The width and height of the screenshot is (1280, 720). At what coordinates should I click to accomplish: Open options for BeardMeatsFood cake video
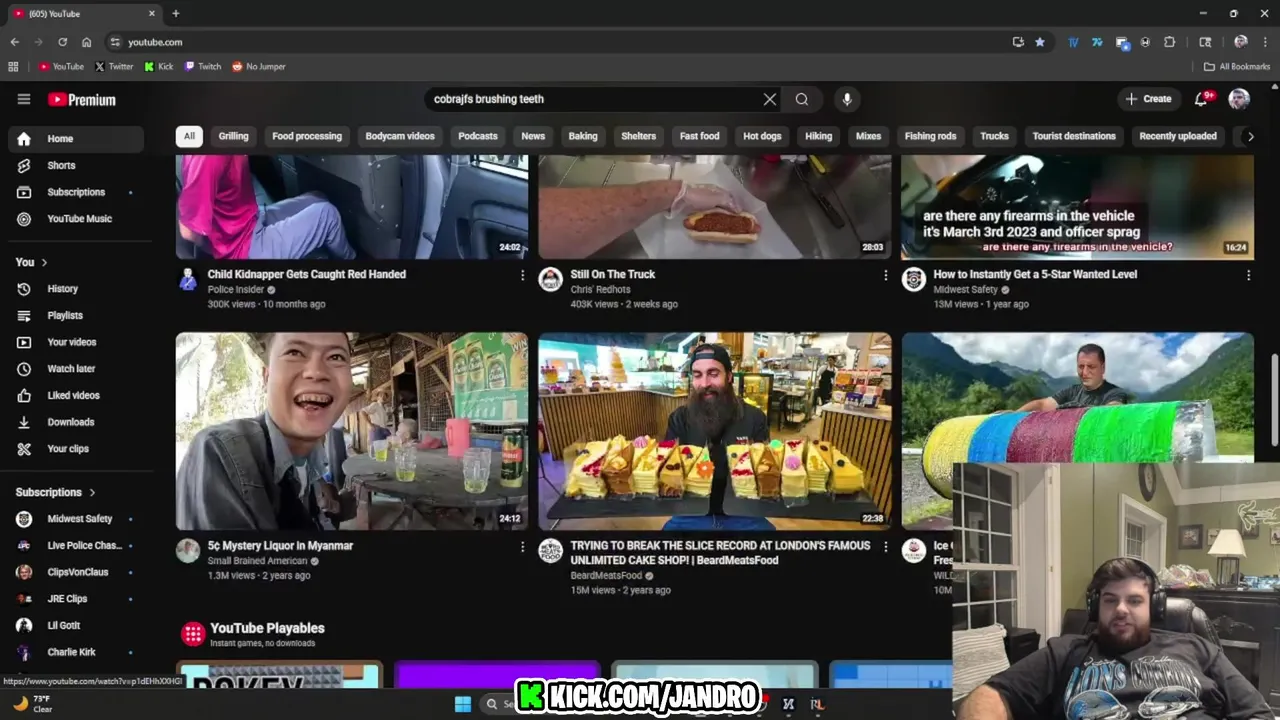pyautogui.click(x=885, y=547)
